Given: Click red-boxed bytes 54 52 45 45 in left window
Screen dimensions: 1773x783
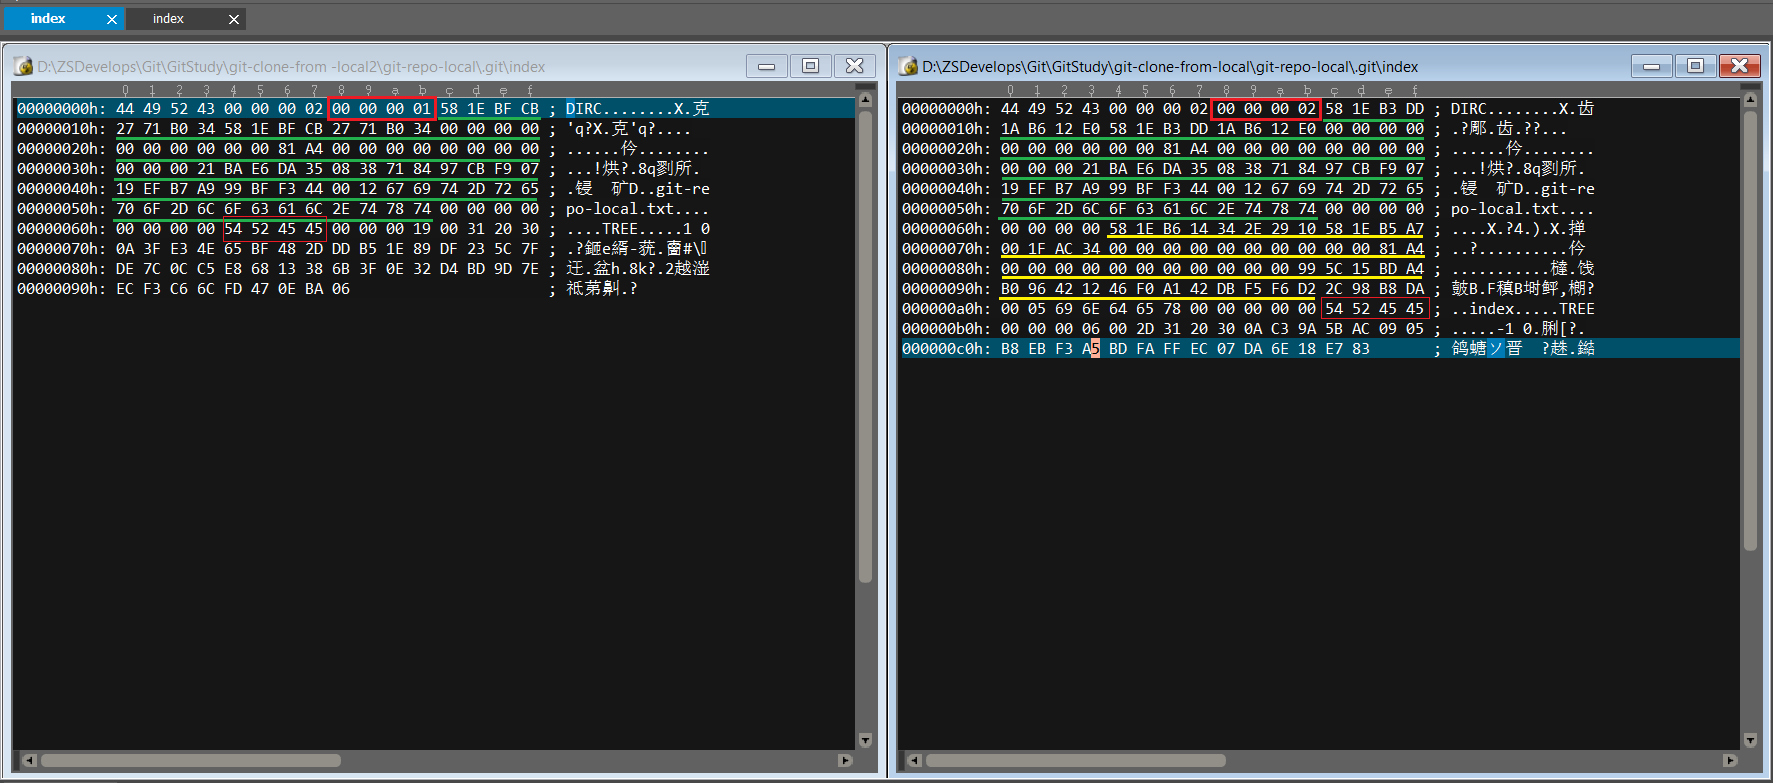Looking at the screenshot, I should coord(273,229).
